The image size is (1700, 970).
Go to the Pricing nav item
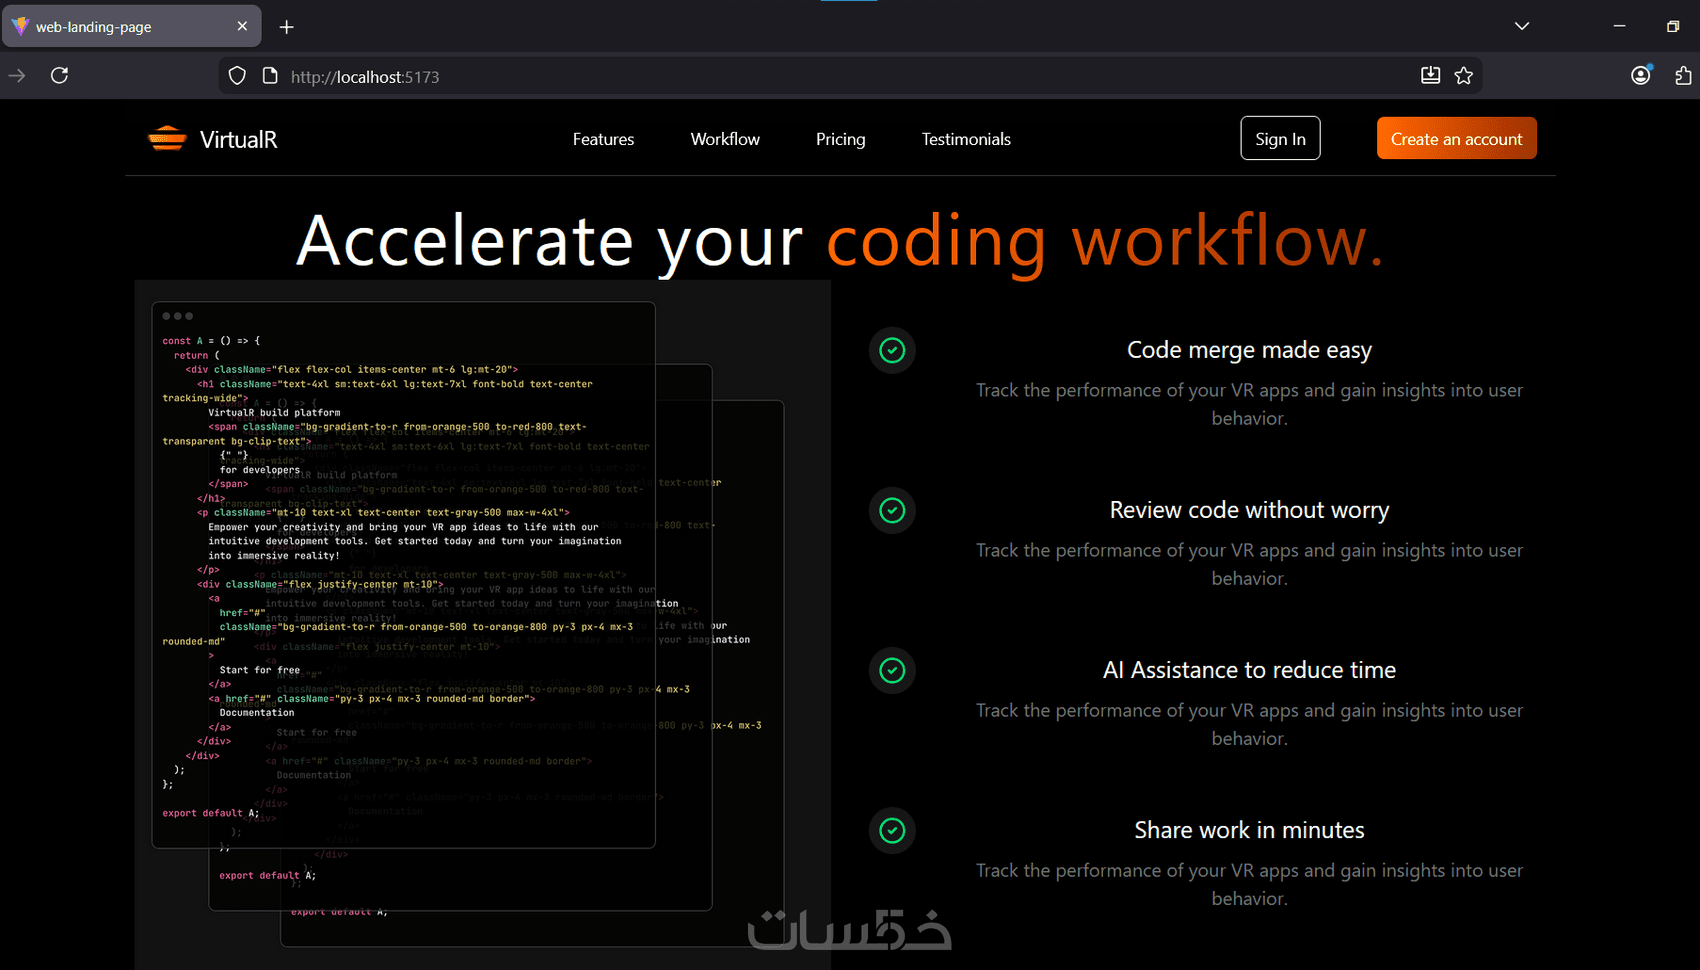(x=840, y=139)
